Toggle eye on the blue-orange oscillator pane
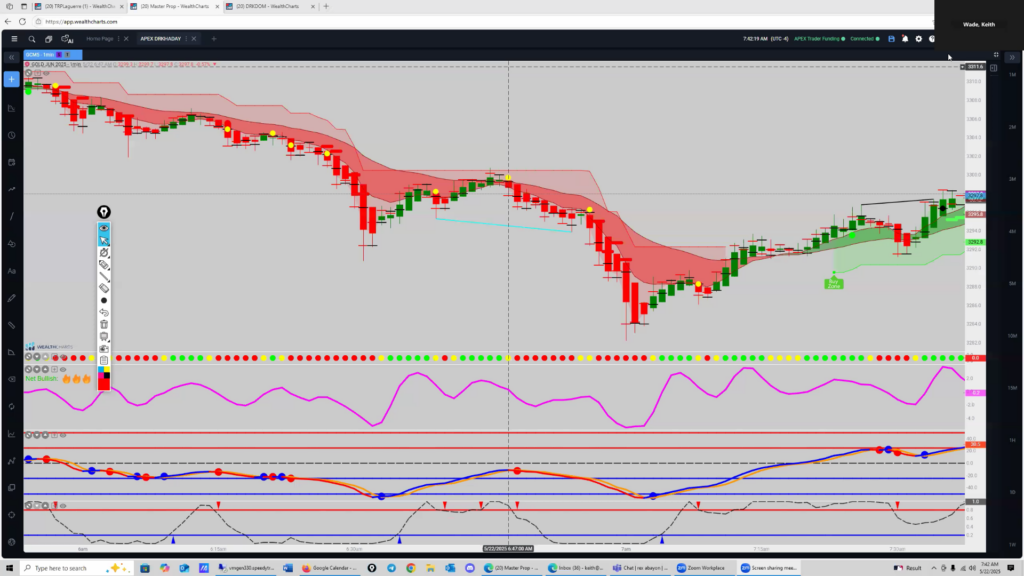 (x=63, y=435)
